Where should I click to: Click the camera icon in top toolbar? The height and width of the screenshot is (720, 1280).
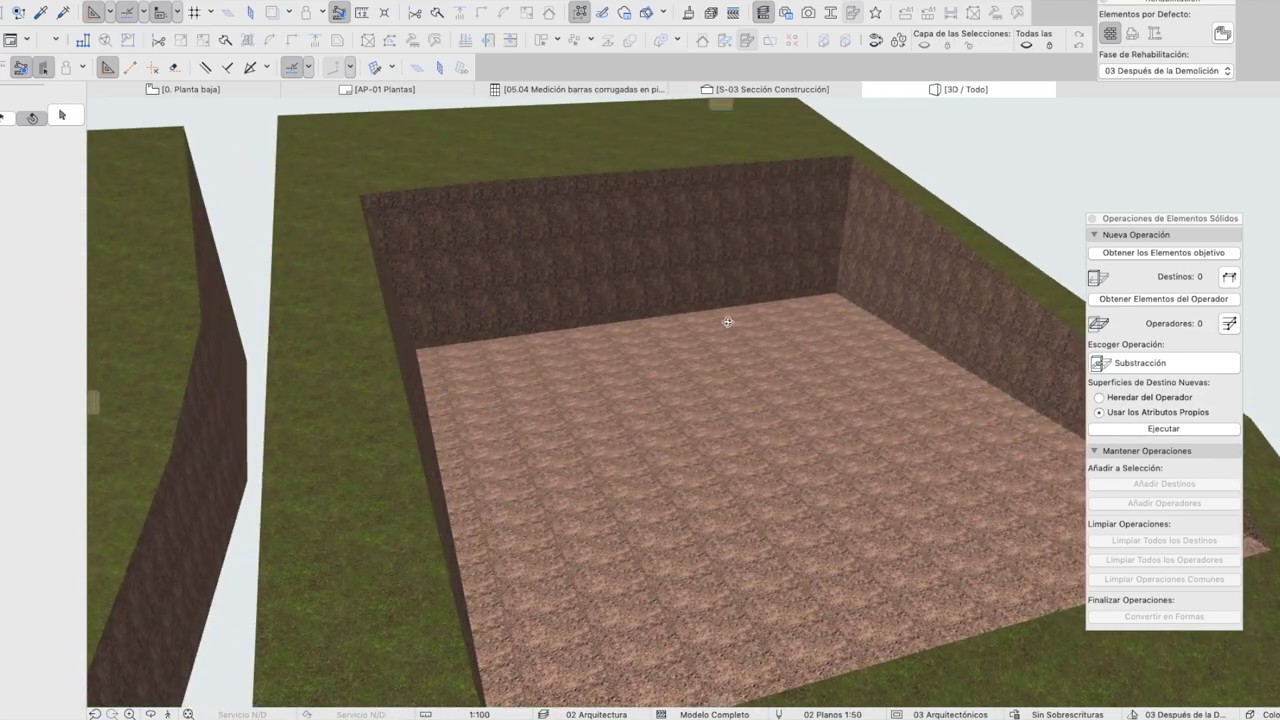pyautogui.click(x=808, y=13)
